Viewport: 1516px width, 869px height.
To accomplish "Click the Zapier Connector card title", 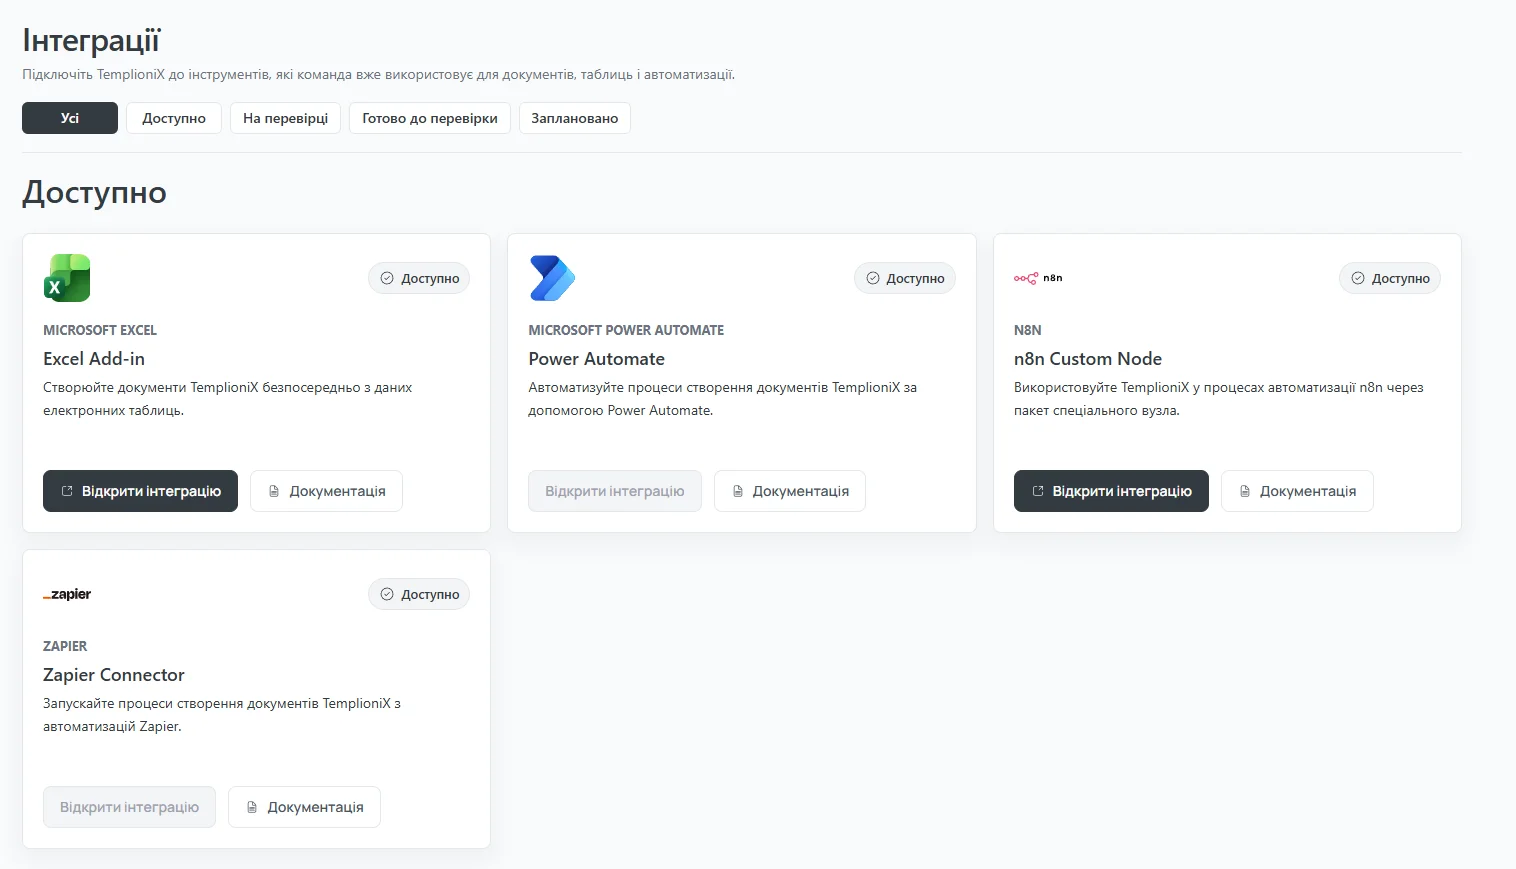I will (114, 675).
